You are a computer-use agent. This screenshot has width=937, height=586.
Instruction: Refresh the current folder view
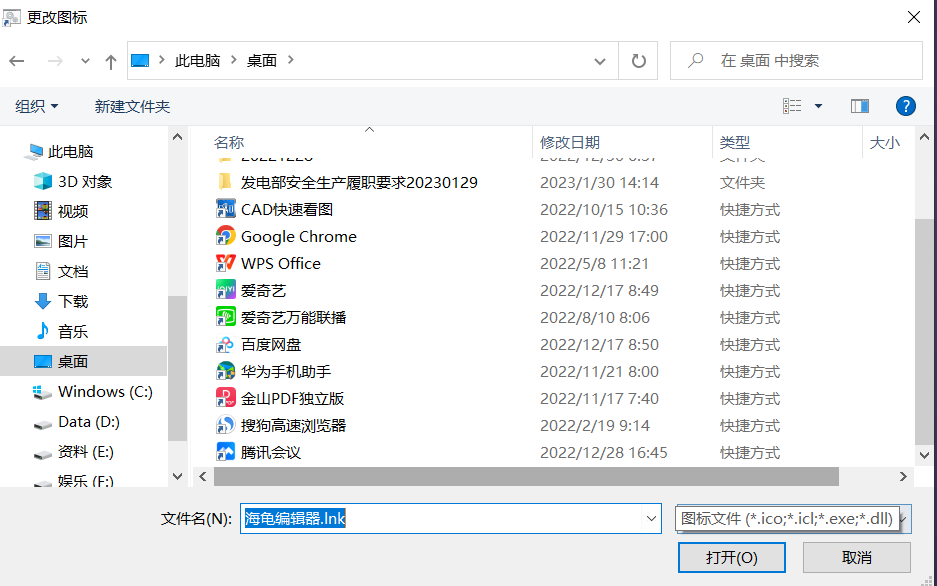pos(638,61)
